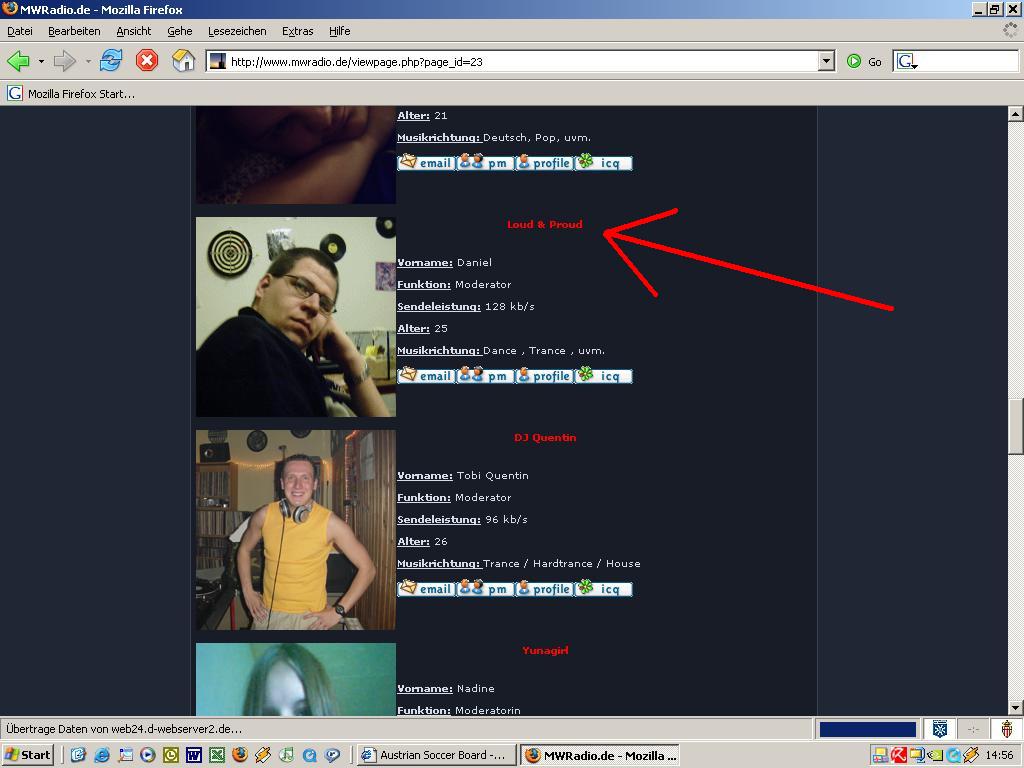Switch to MWRadio.de Mozilla taskbar button
The image size is (1024, 768).
pyautogui.click(x=600, y=755)
